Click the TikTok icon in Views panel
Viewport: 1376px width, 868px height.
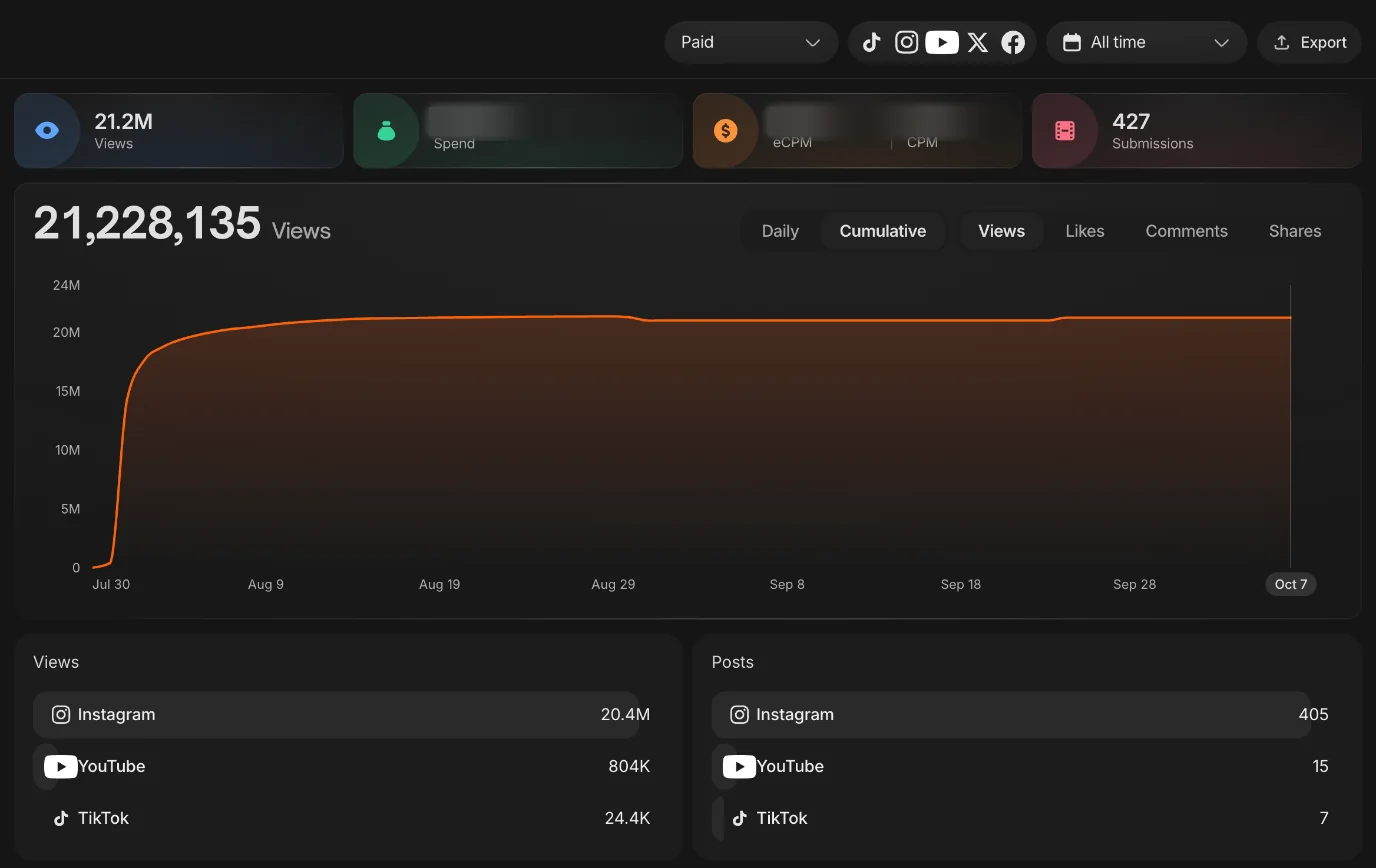[61, 818]
